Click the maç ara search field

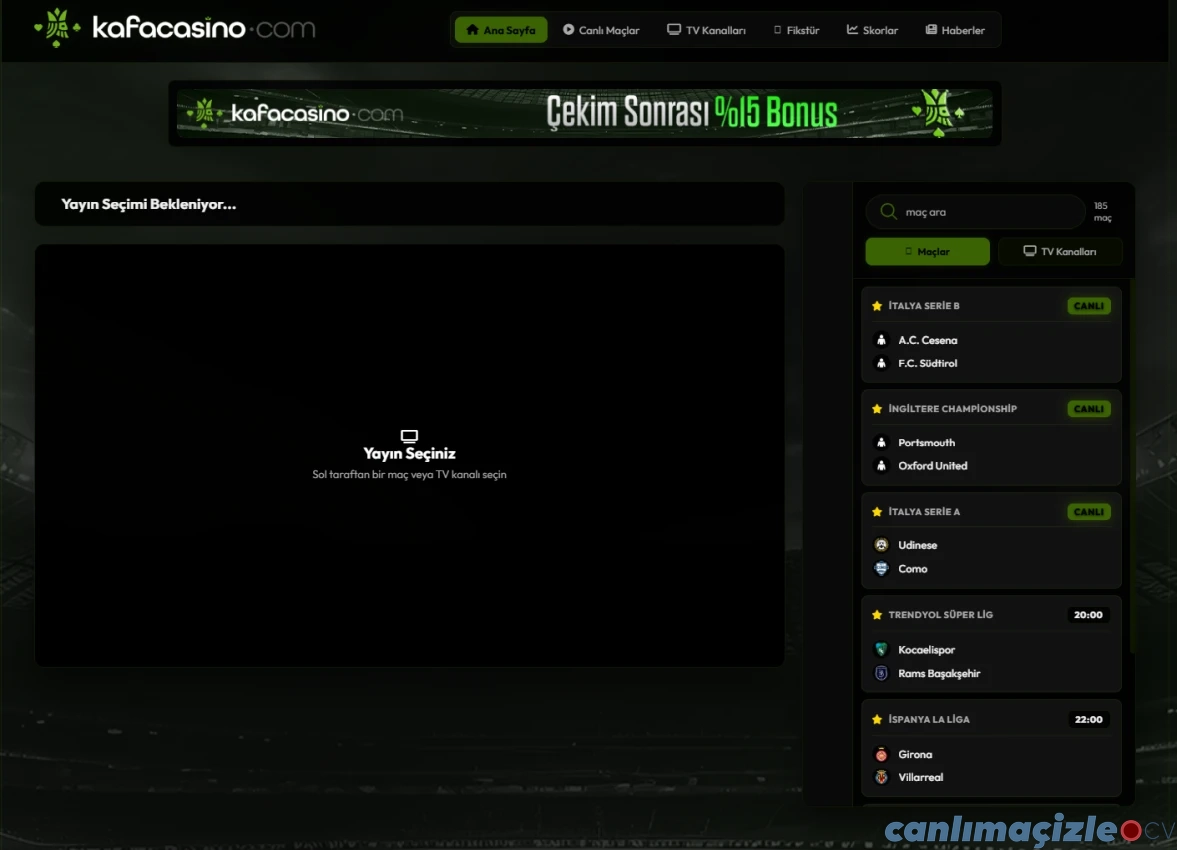point(975,212)
